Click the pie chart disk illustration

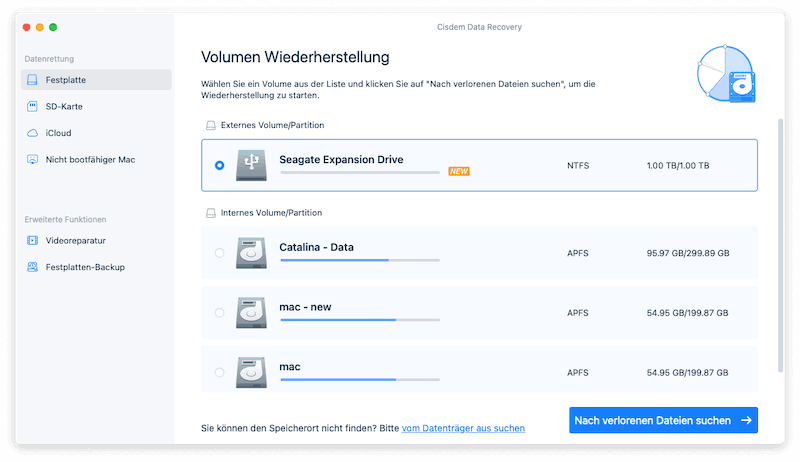726,73
